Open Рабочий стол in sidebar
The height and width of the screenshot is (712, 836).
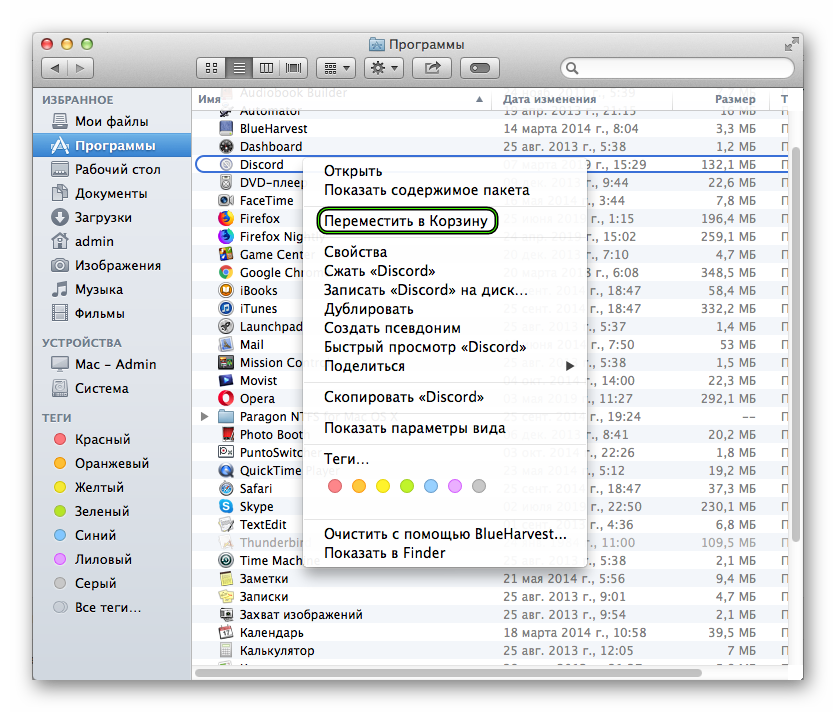tap(111, 170)
